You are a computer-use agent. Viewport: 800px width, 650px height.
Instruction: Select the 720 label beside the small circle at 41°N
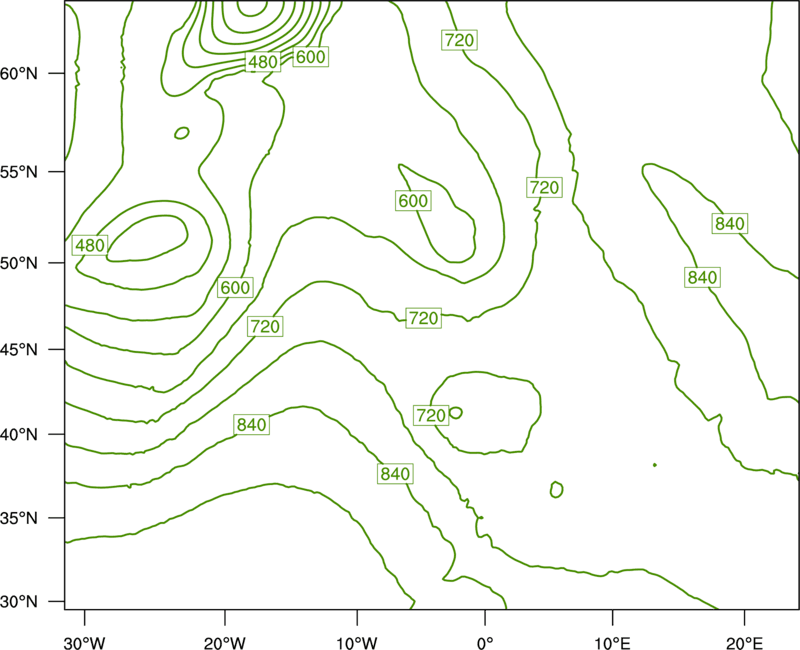[431, 415]
